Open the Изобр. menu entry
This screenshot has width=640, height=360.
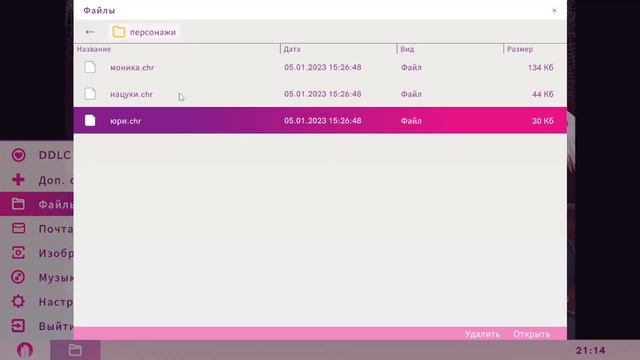56,253
